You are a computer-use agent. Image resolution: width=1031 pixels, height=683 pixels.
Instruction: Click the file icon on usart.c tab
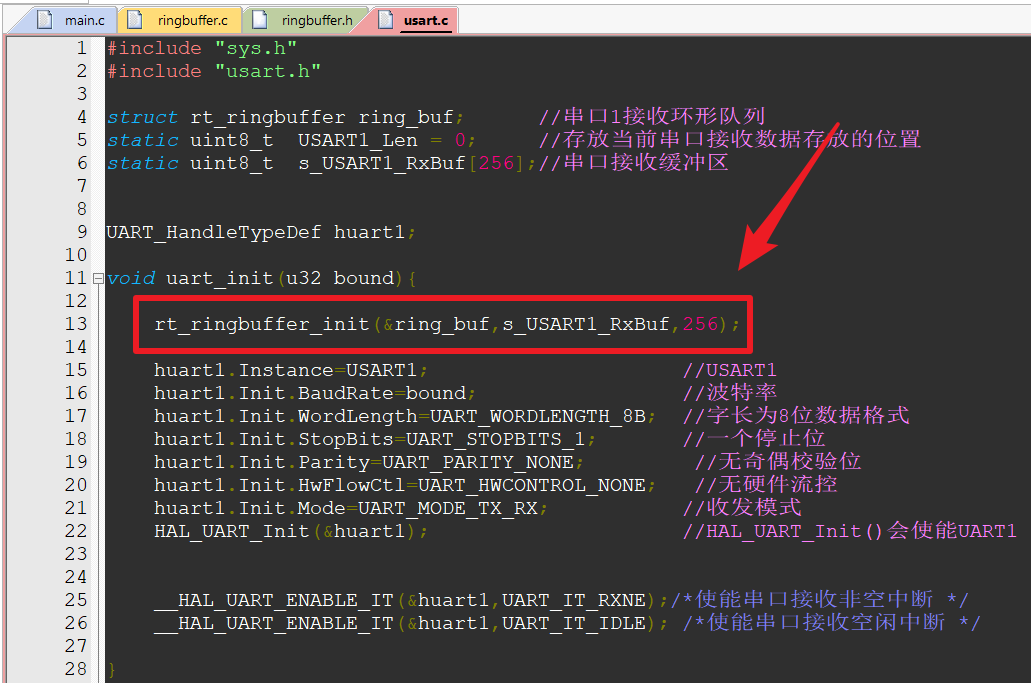[385, 20]
